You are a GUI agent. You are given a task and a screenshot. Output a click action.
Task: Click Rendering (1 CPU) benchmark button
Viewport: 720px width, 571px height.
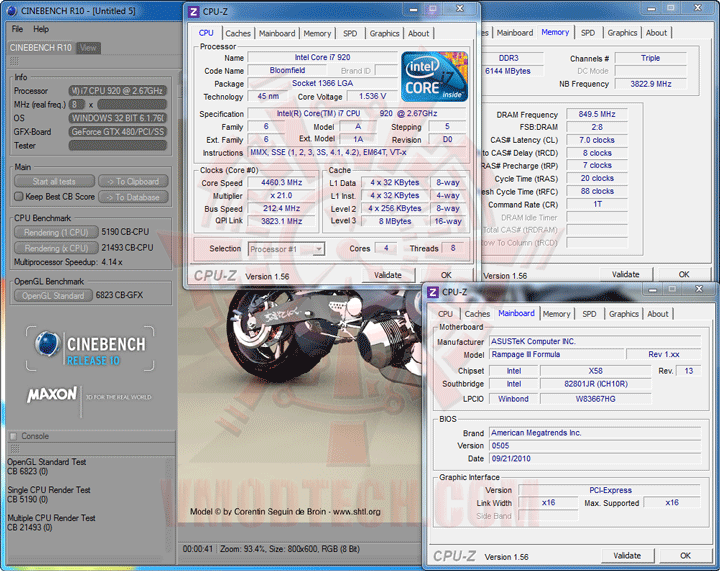(x=56, y=232)
